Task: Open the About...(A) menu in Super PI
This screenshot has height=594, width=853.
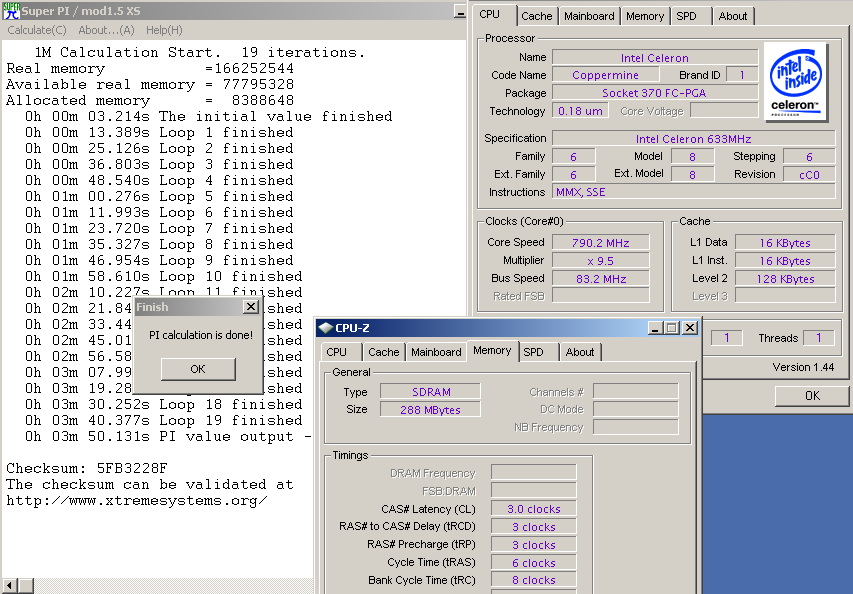Action: click(106, 30)
